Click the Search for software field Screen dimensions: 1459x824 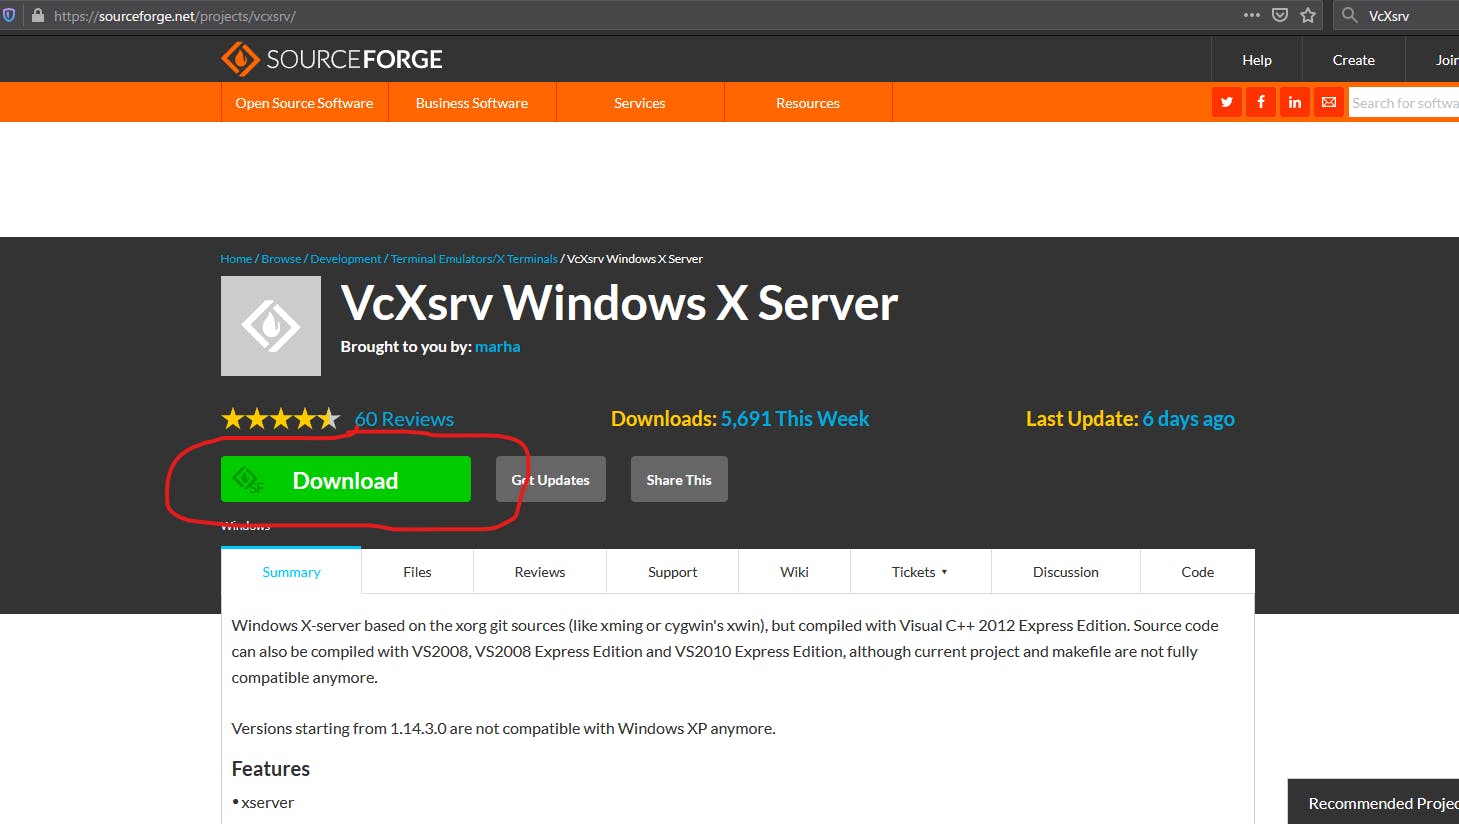[1404, 102]
